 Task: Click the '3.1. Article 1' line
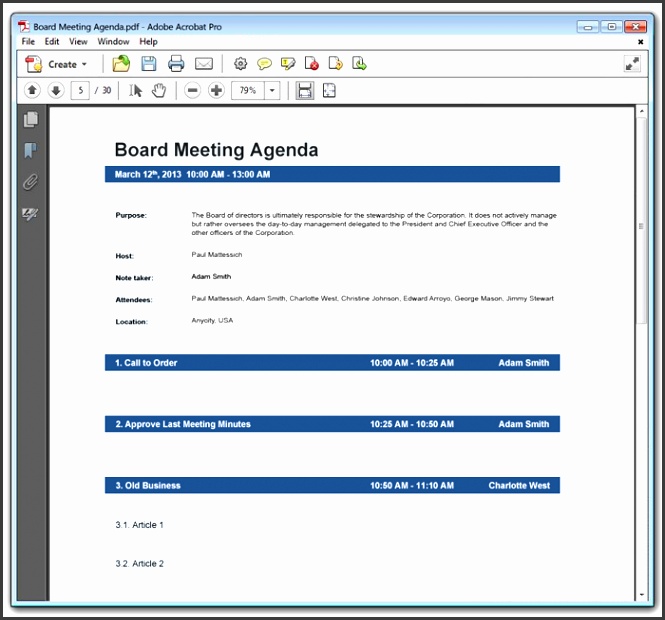[139, 525]
